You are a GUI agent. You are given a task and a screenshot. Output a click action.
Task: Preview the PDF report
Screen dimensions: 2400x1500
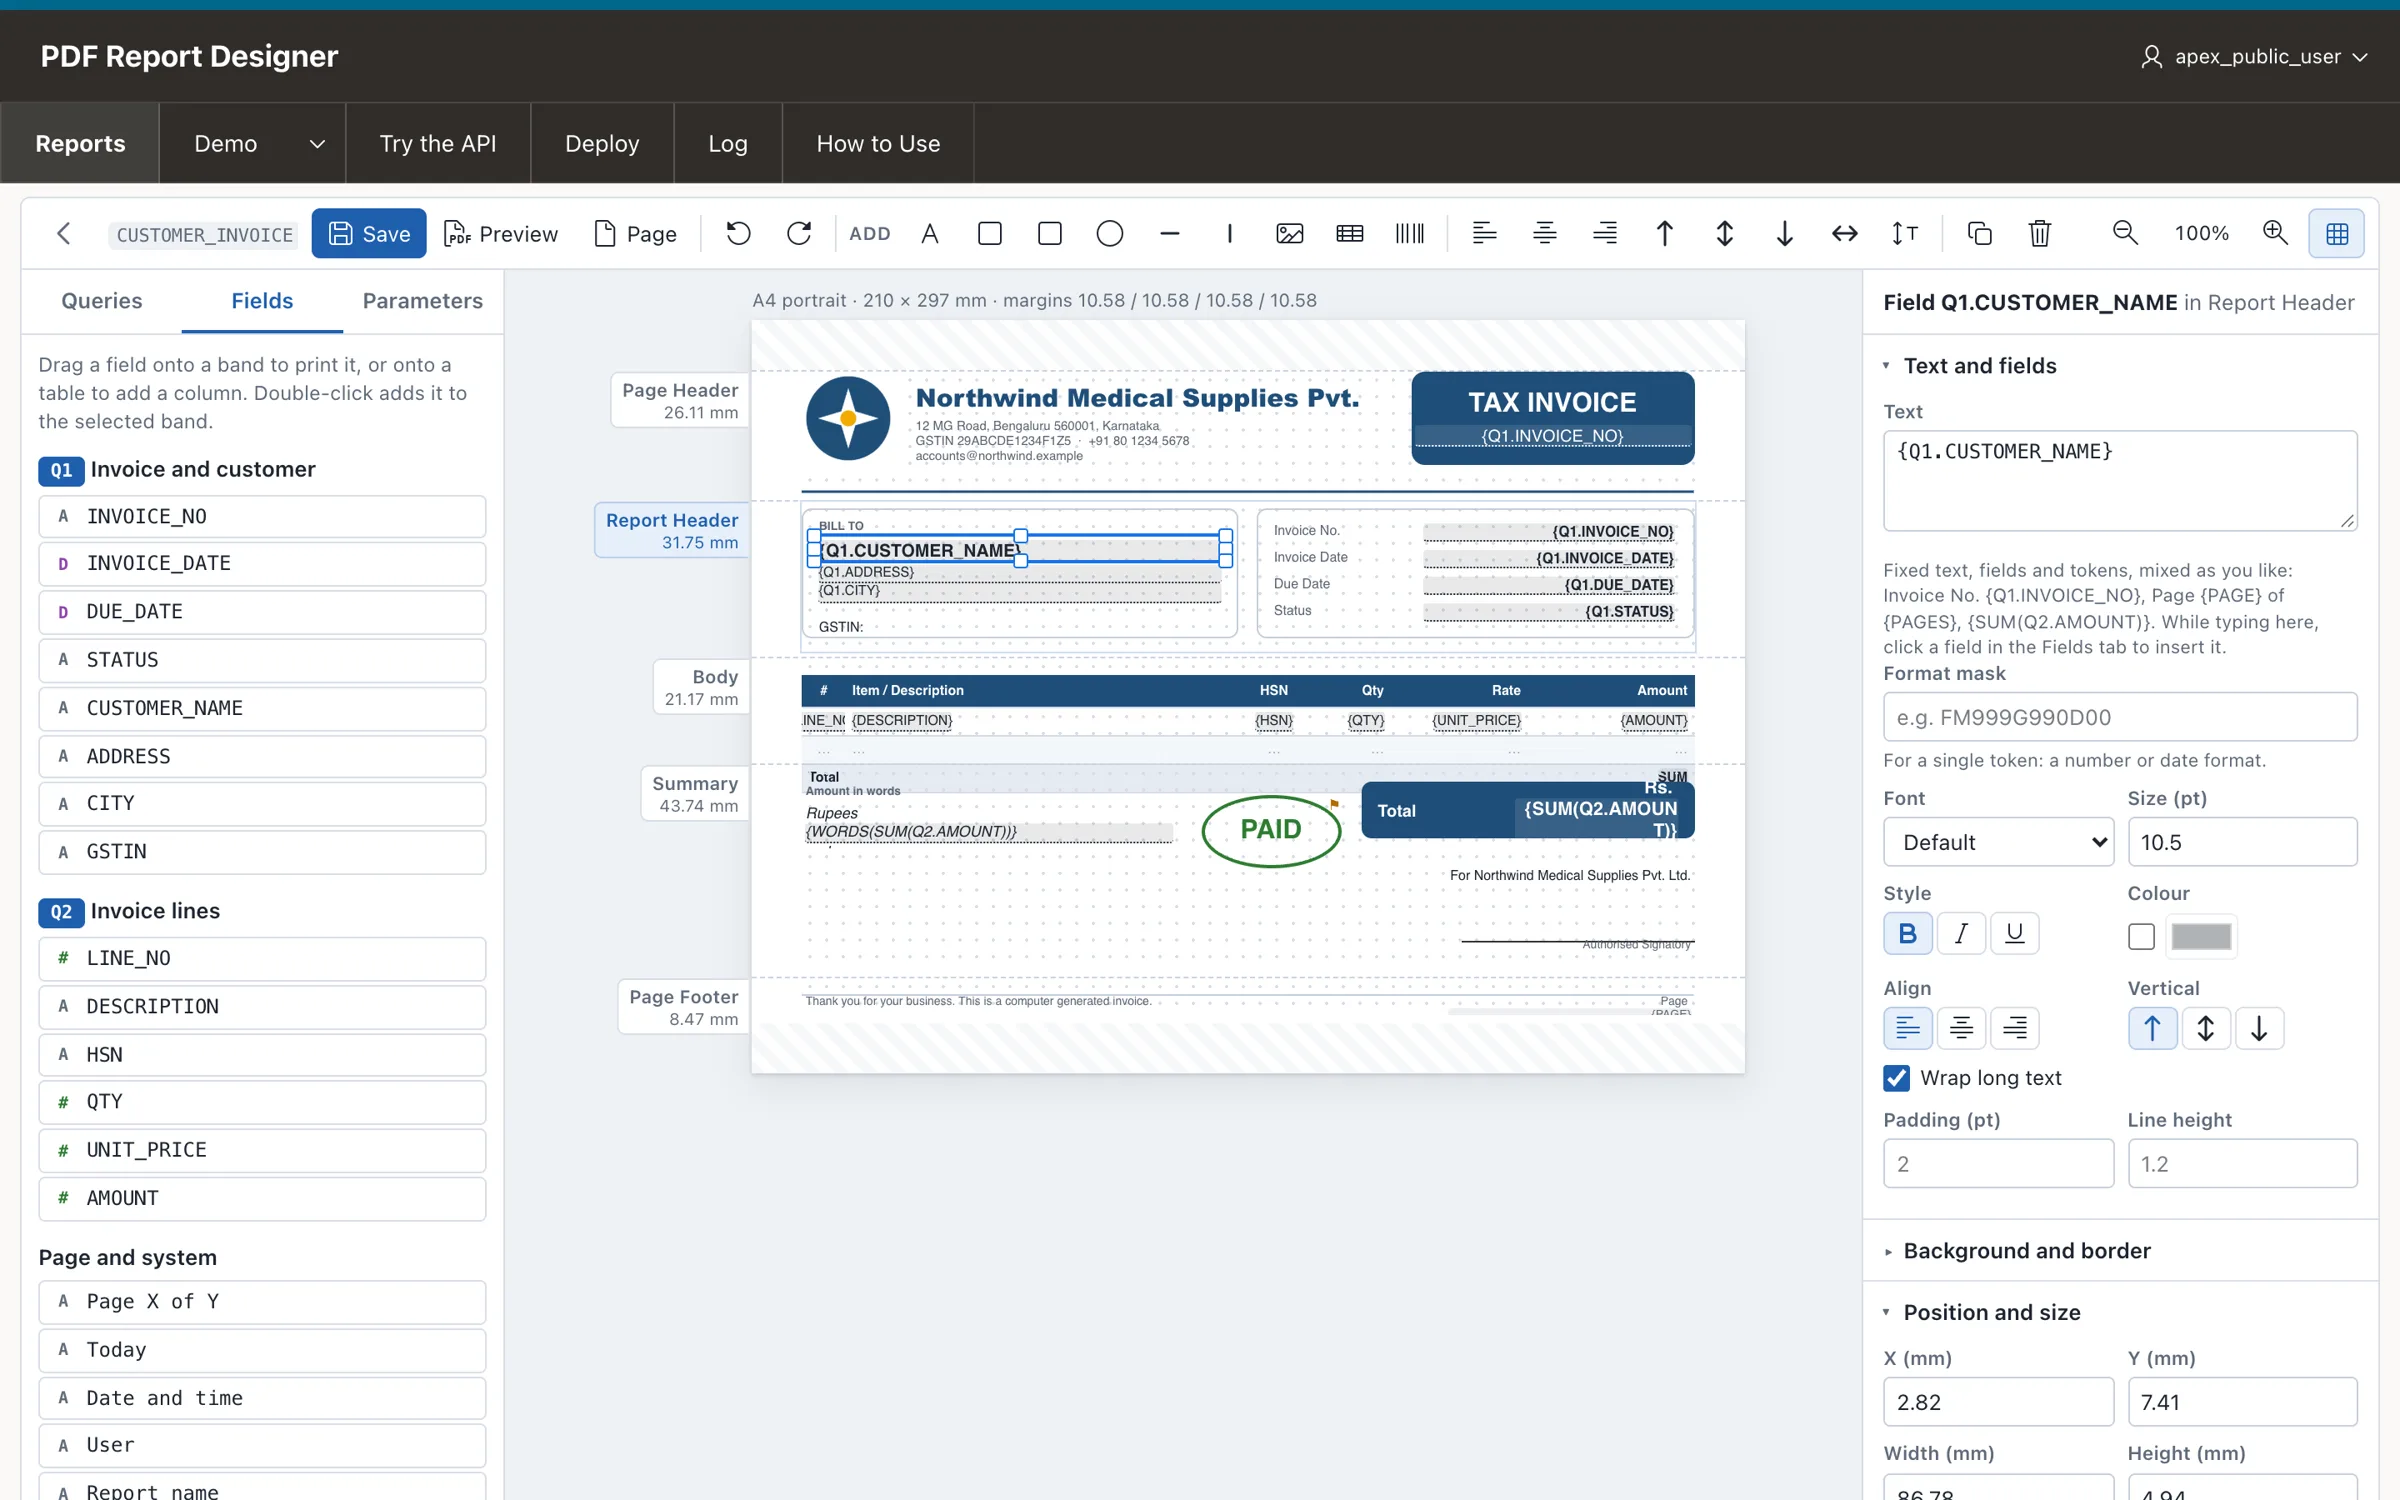[x=501, y=233]
